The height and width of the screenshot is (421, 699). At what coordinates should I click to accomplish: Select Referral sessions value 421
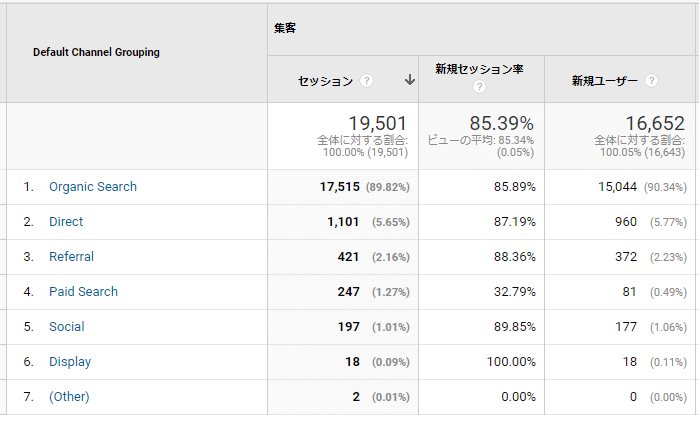pyautogui.click(x=348, y=257)
